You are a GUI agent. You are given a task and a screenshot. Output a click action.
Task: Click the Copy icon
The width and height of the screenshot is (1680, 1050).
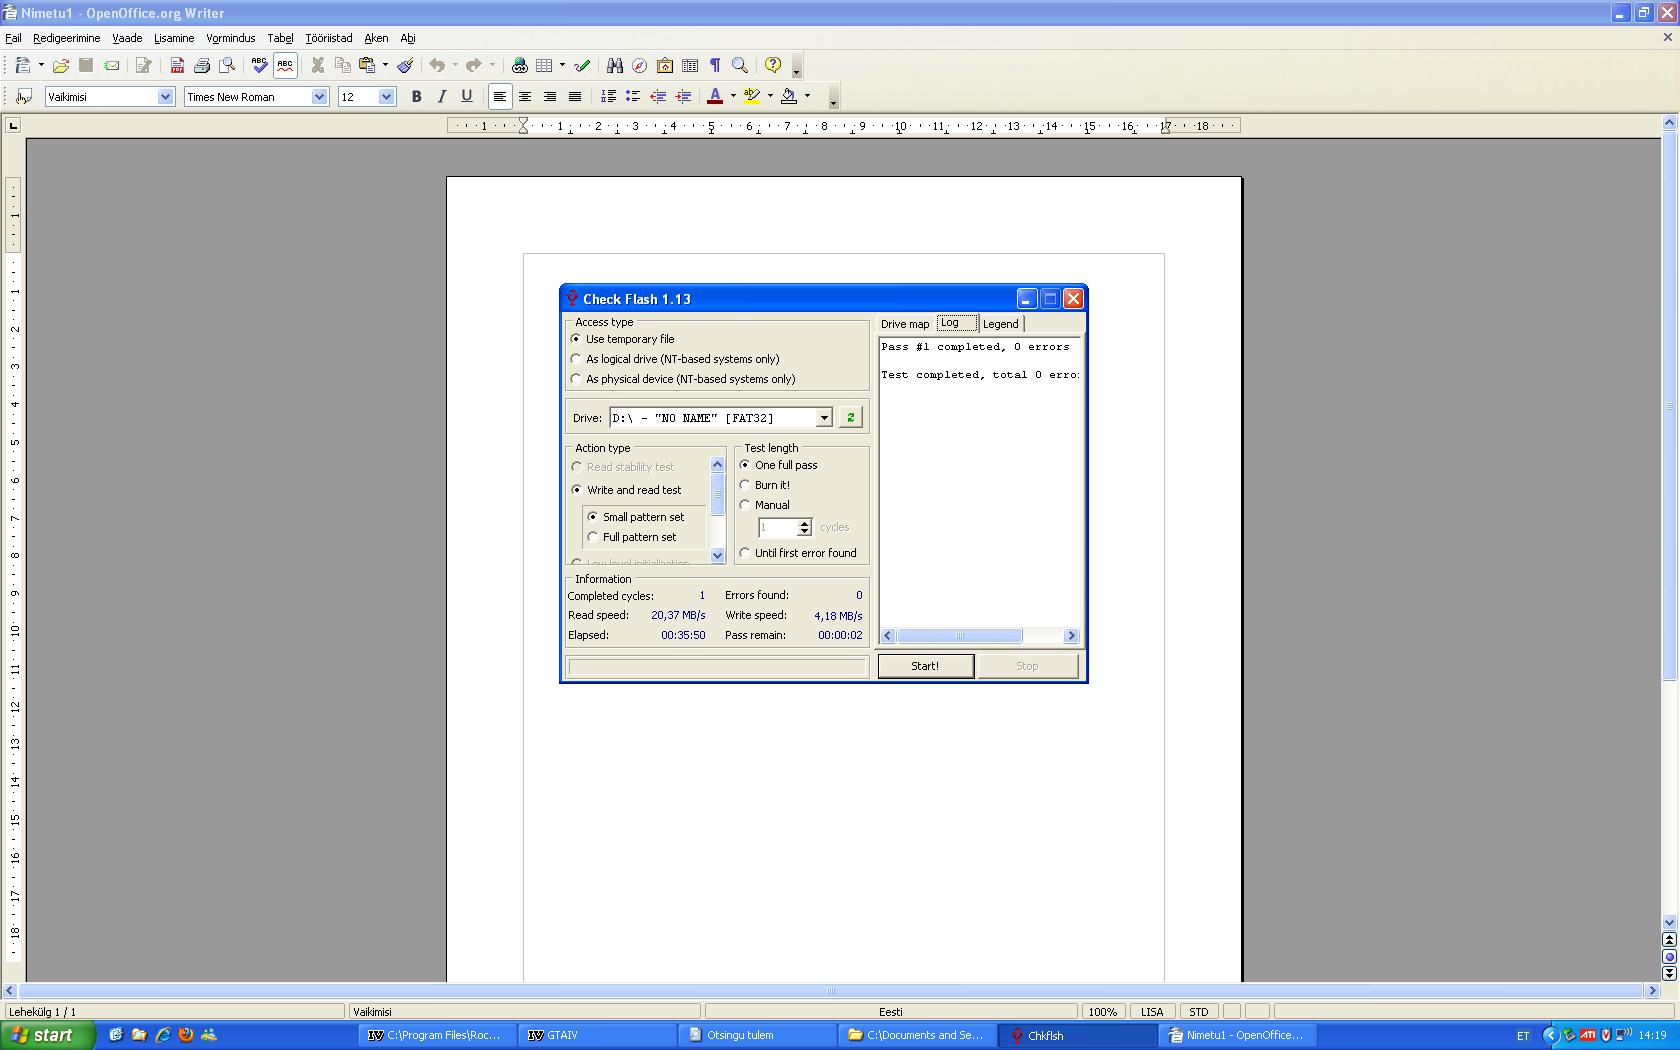tap(343, 66)
